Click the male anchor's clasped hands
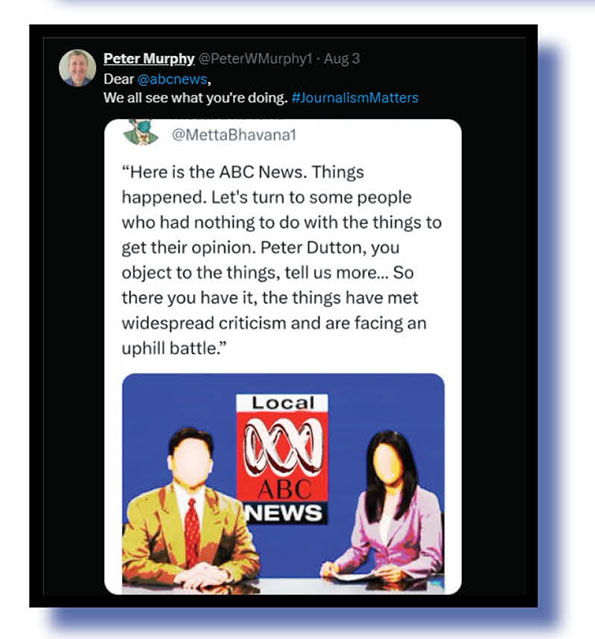The height and width of the screenshot is (639, 595). 202,577
